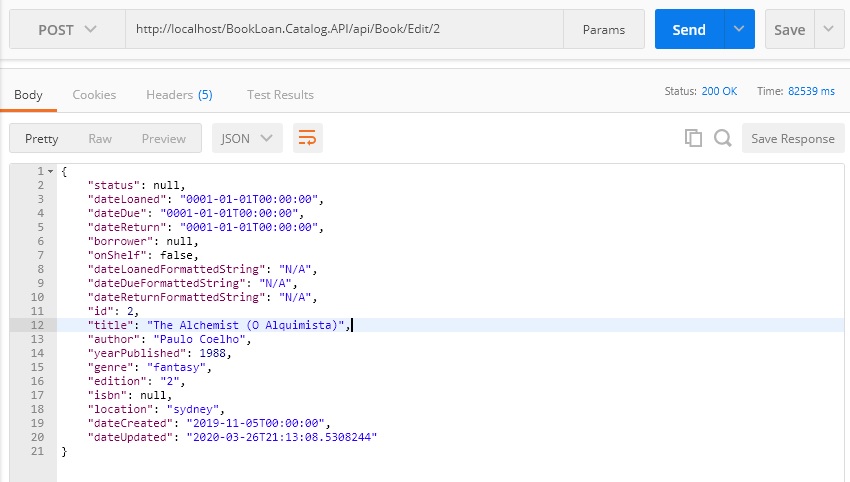Open the POST method dropdown

point(67,29)
